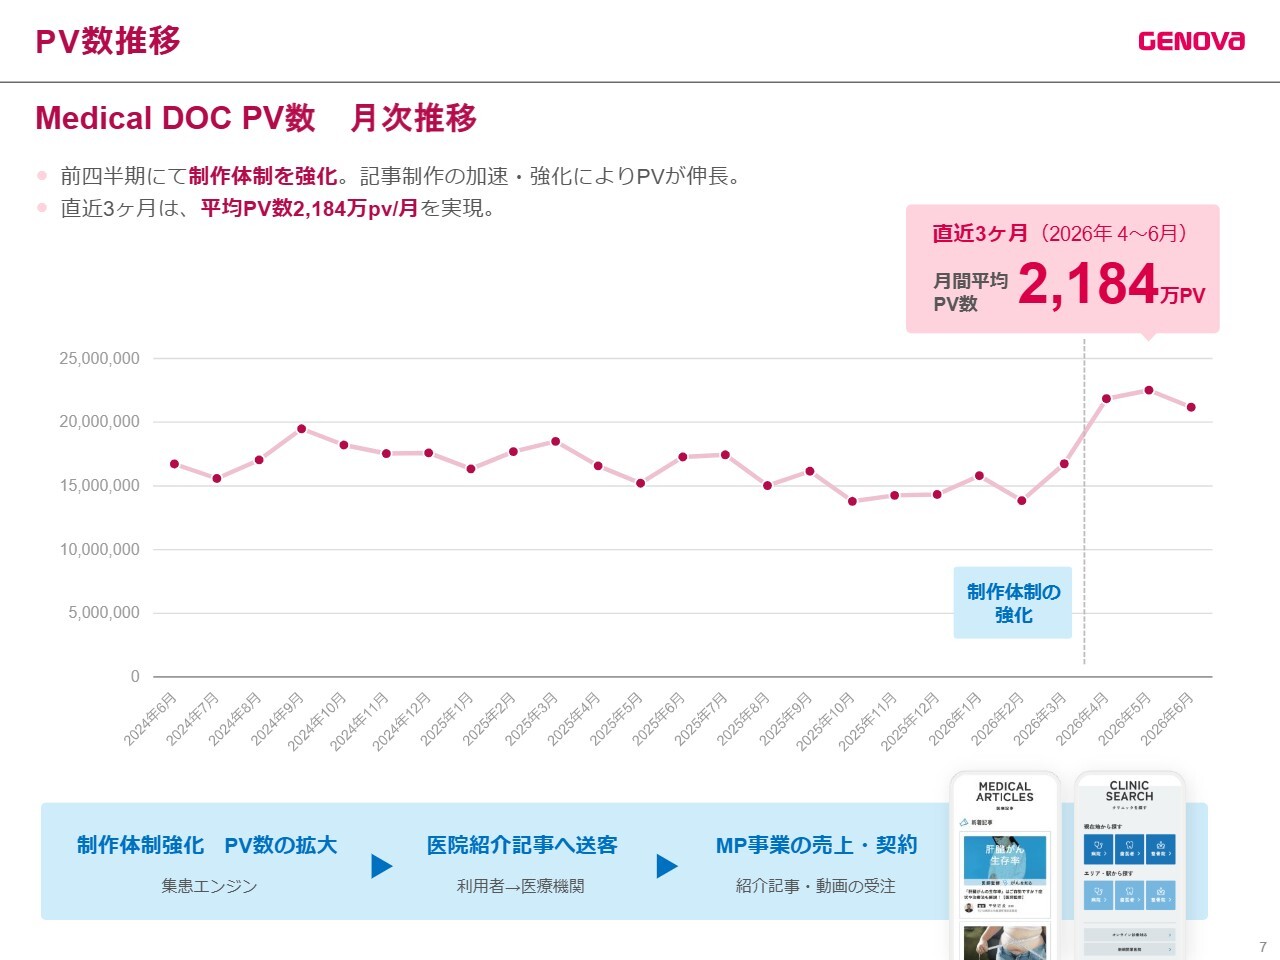Tap the dark blue tooth tile in Clinic Search
This screenshot has height=960, width=1280.
pyautogui.click(x=1129, y=849)
